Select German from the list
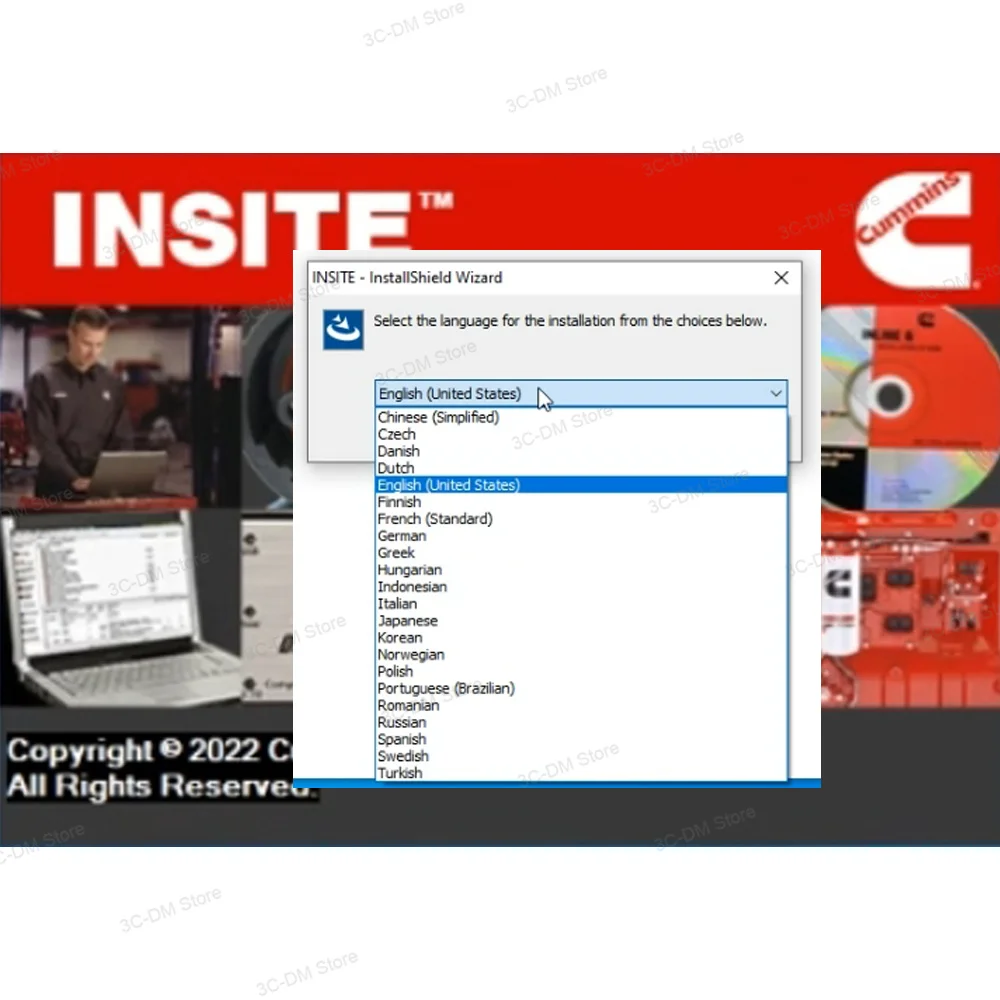The height and width of the screenshot is (1000, 1000). 581,536
